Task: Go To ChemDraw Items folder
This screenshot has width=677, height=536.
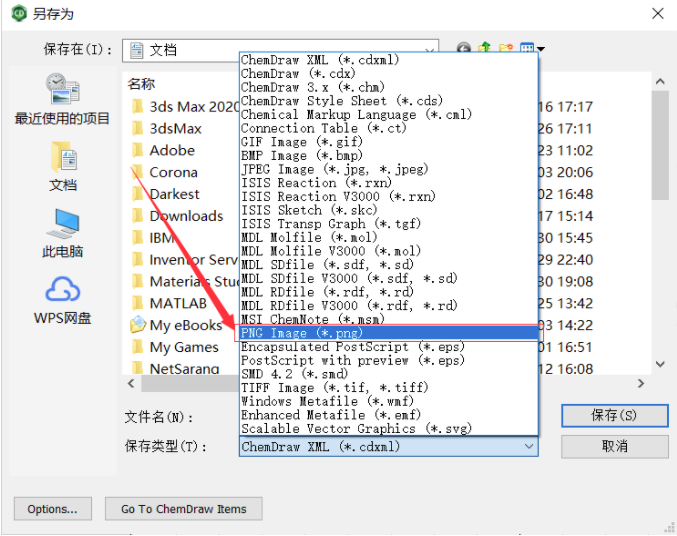Action: point(183,509)
